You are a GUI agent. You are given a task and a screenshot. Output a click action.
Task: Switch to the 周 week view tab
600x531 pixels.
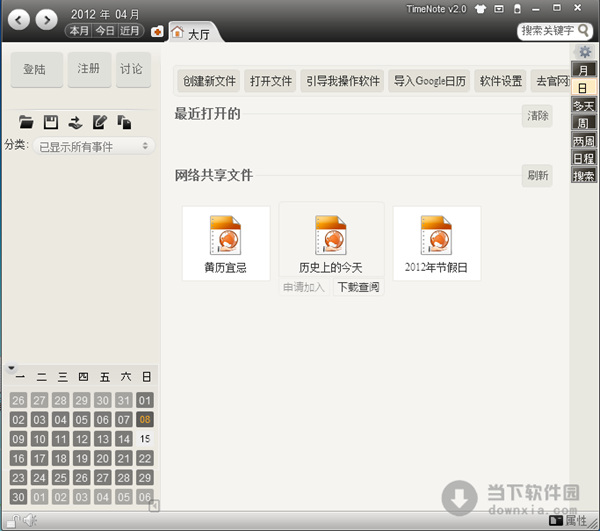(583, 123)
